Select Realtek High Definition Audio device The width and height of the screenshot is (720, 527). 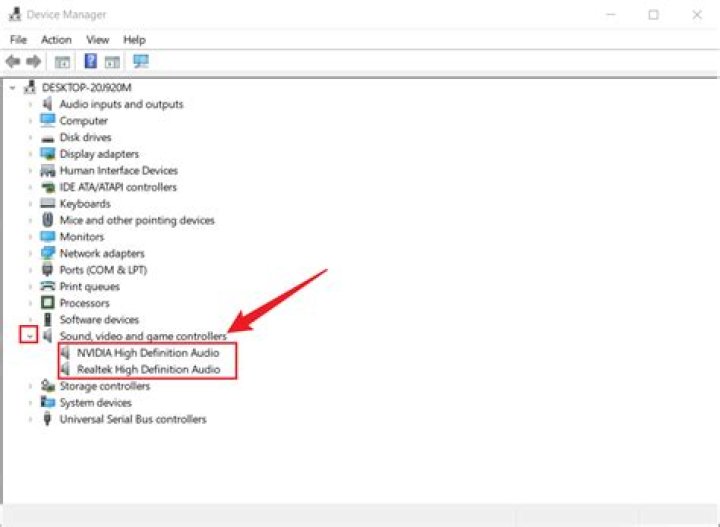coord(147,369)
